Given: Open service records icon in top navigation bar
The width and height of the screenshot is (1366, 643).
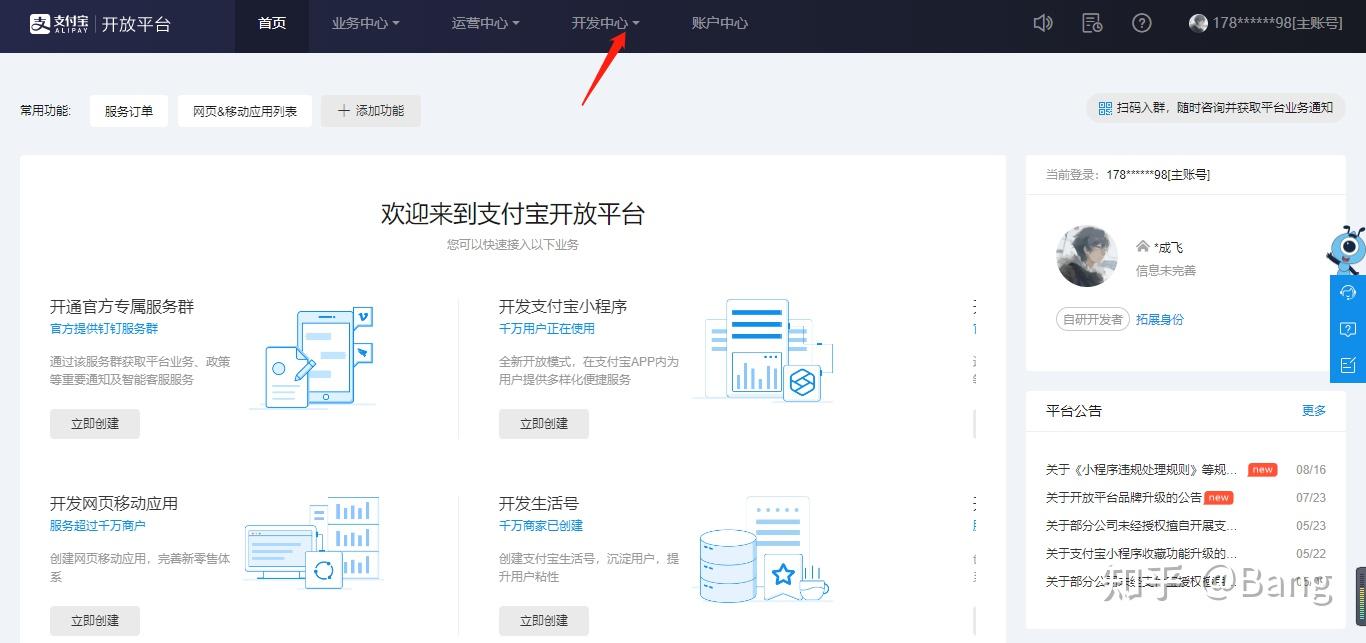Looking at the screenshot, I should click(x=1092, y=22).
